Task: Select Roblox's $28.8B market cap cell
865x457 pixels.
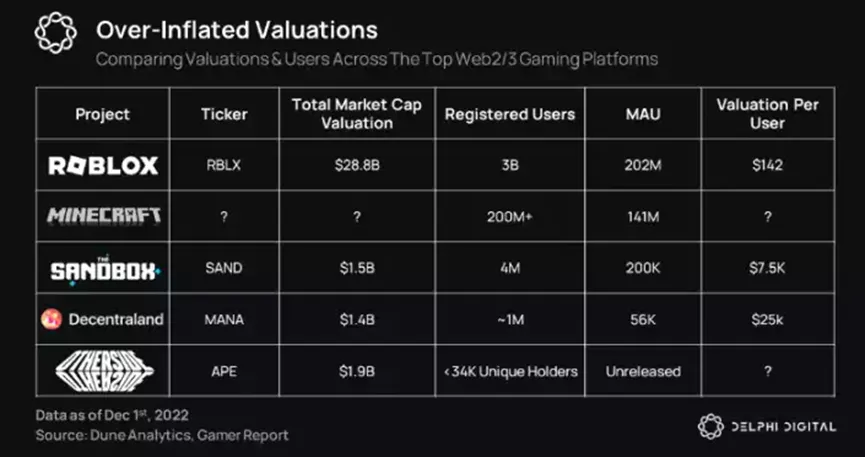Action: click(357, 165)
